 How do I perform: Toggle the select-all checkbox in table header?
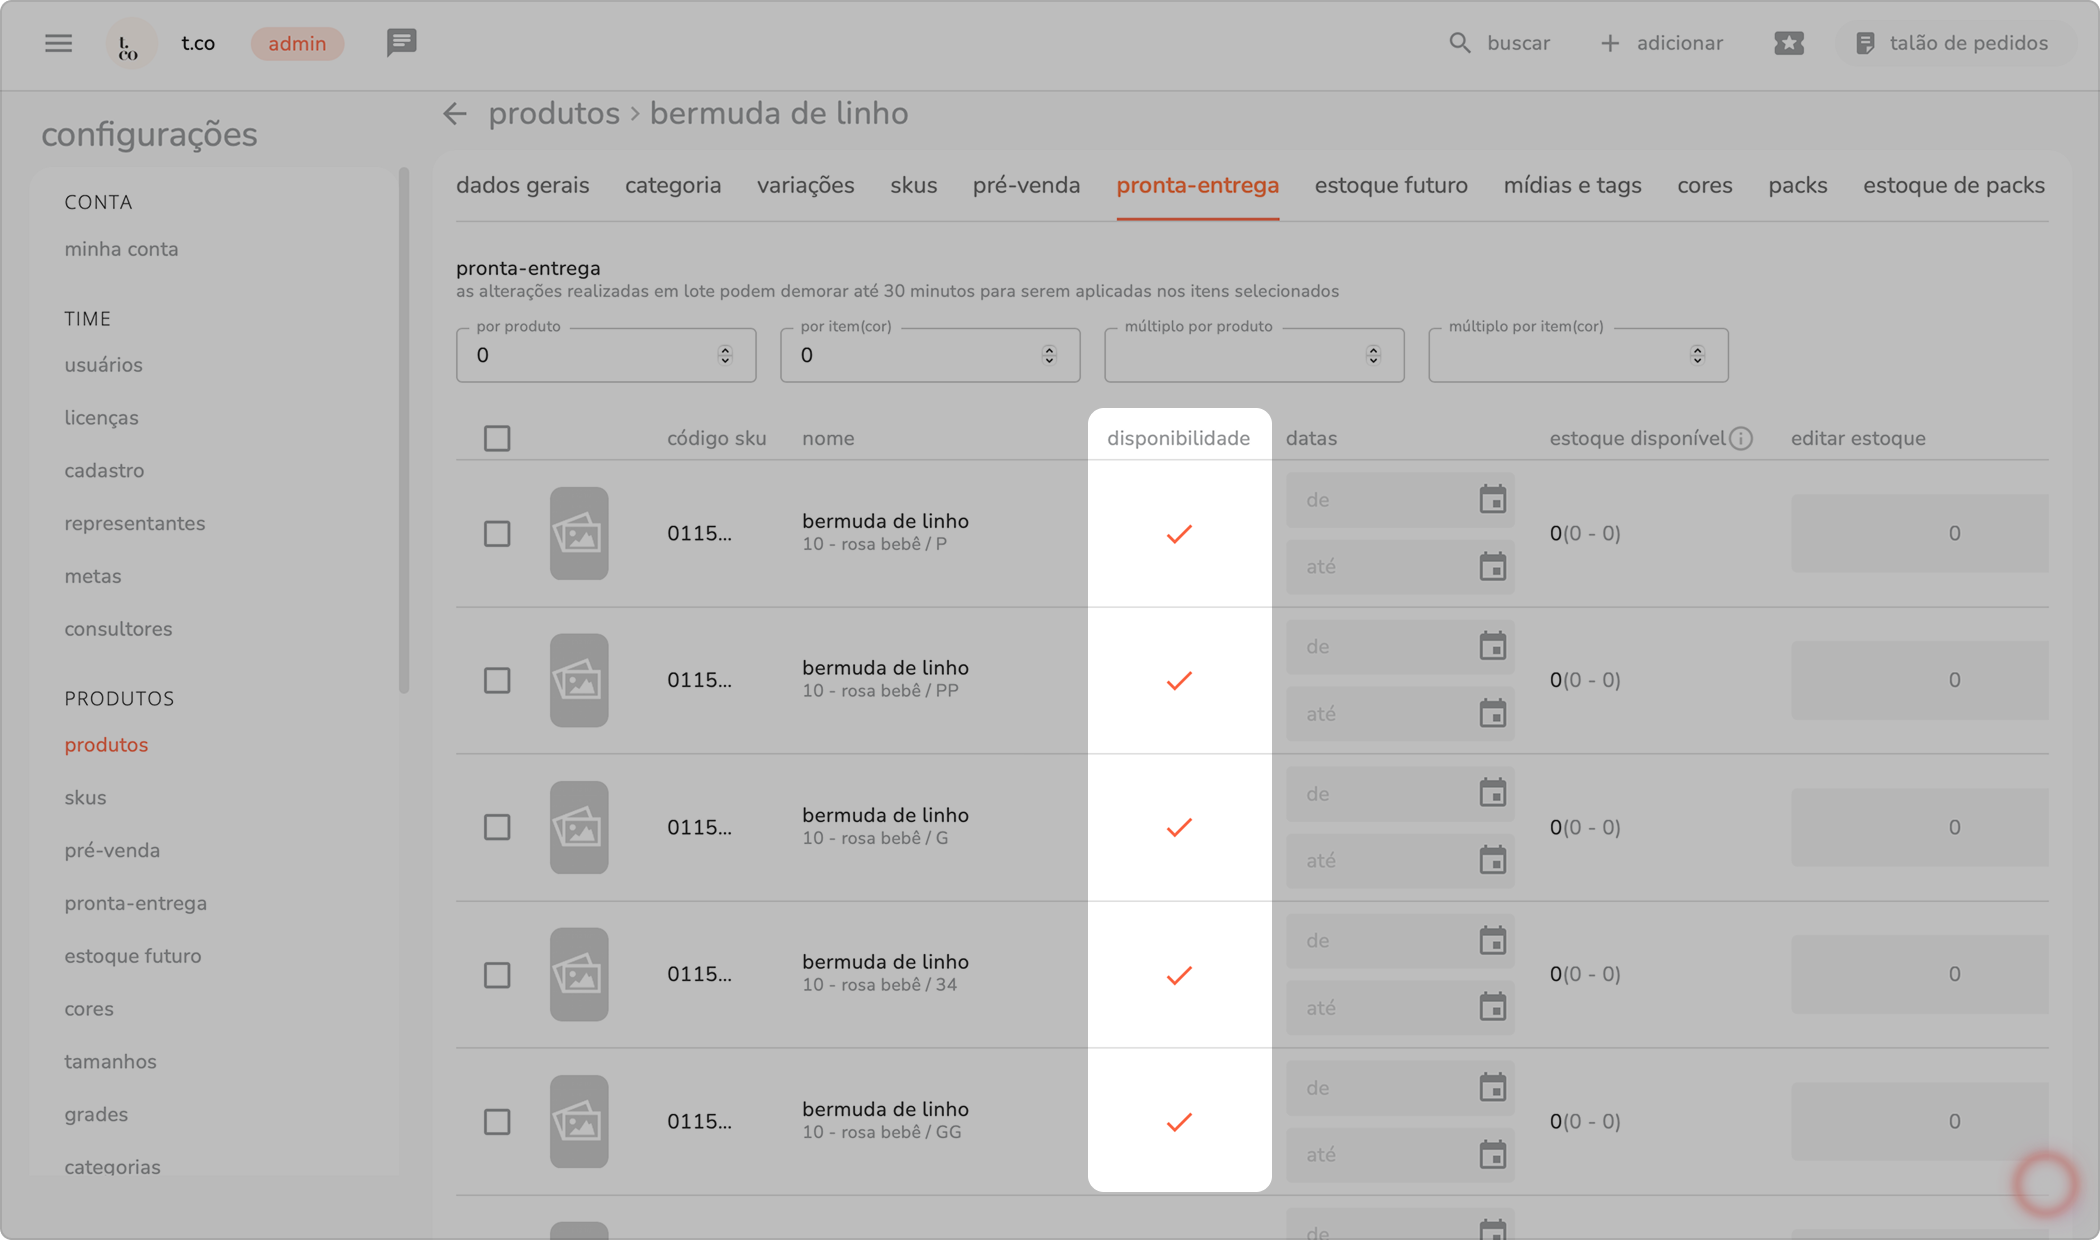(497, 438)
